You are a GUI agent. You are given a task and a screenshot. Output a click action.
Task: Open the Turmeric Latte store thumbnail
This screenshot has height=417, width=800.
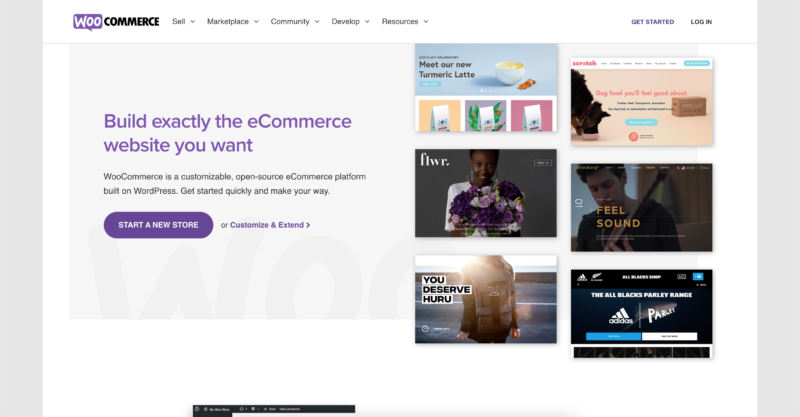pyautogui.click(x=486, y=87)
